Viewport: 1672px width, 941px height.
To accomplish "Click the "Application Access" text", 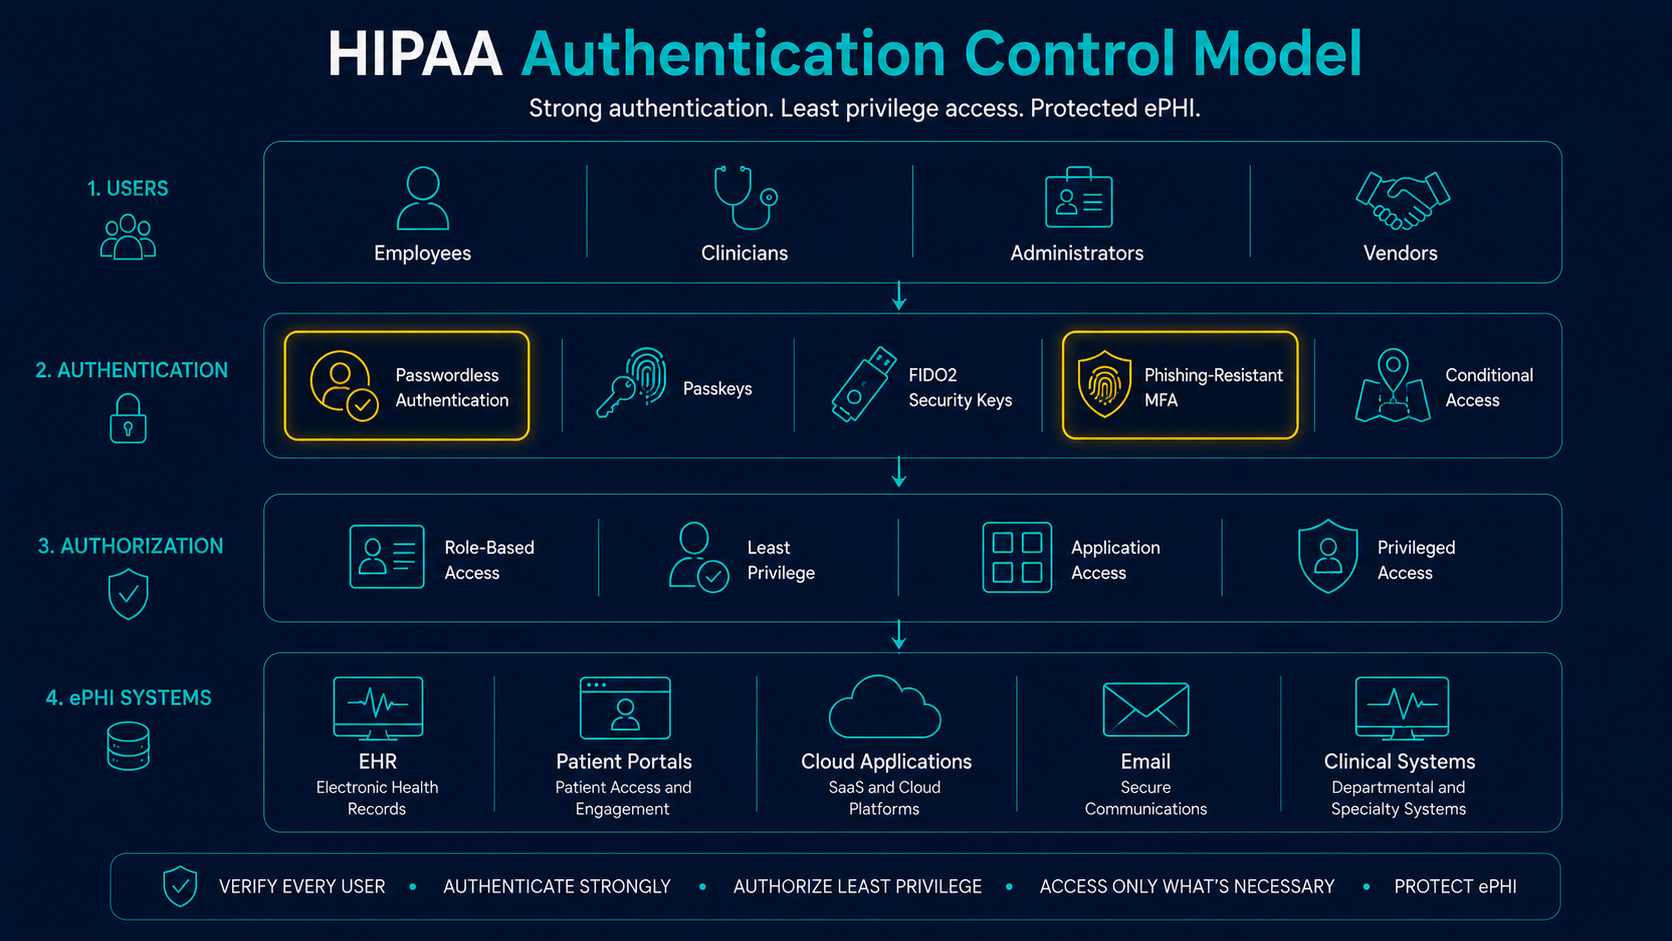I will (x=1116, y=560).
